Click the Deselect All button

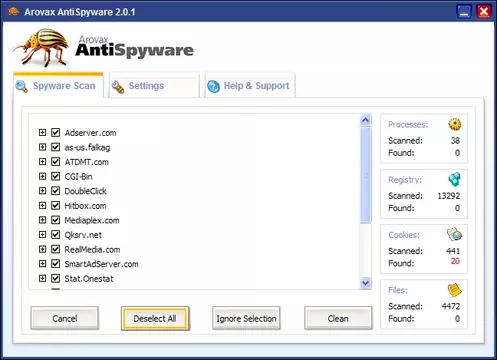click(x=155, y=318)
